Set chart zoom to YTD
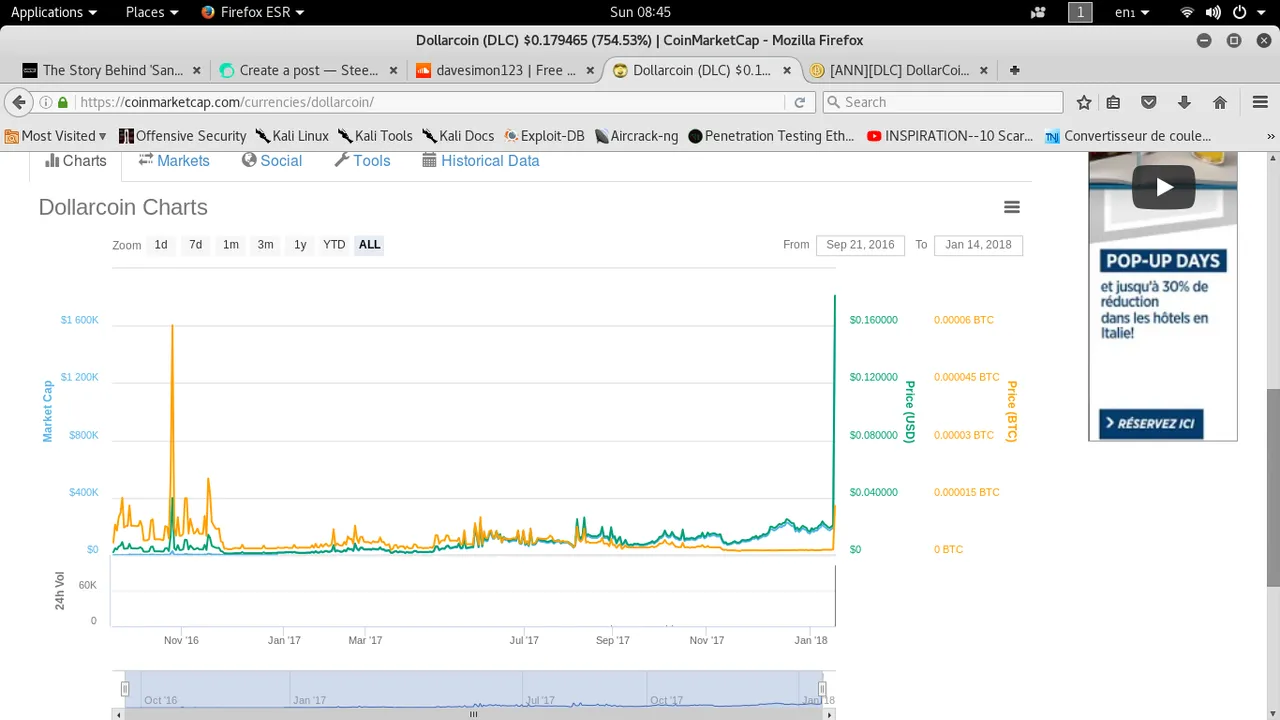1280x720 pixels. point(334,245)
